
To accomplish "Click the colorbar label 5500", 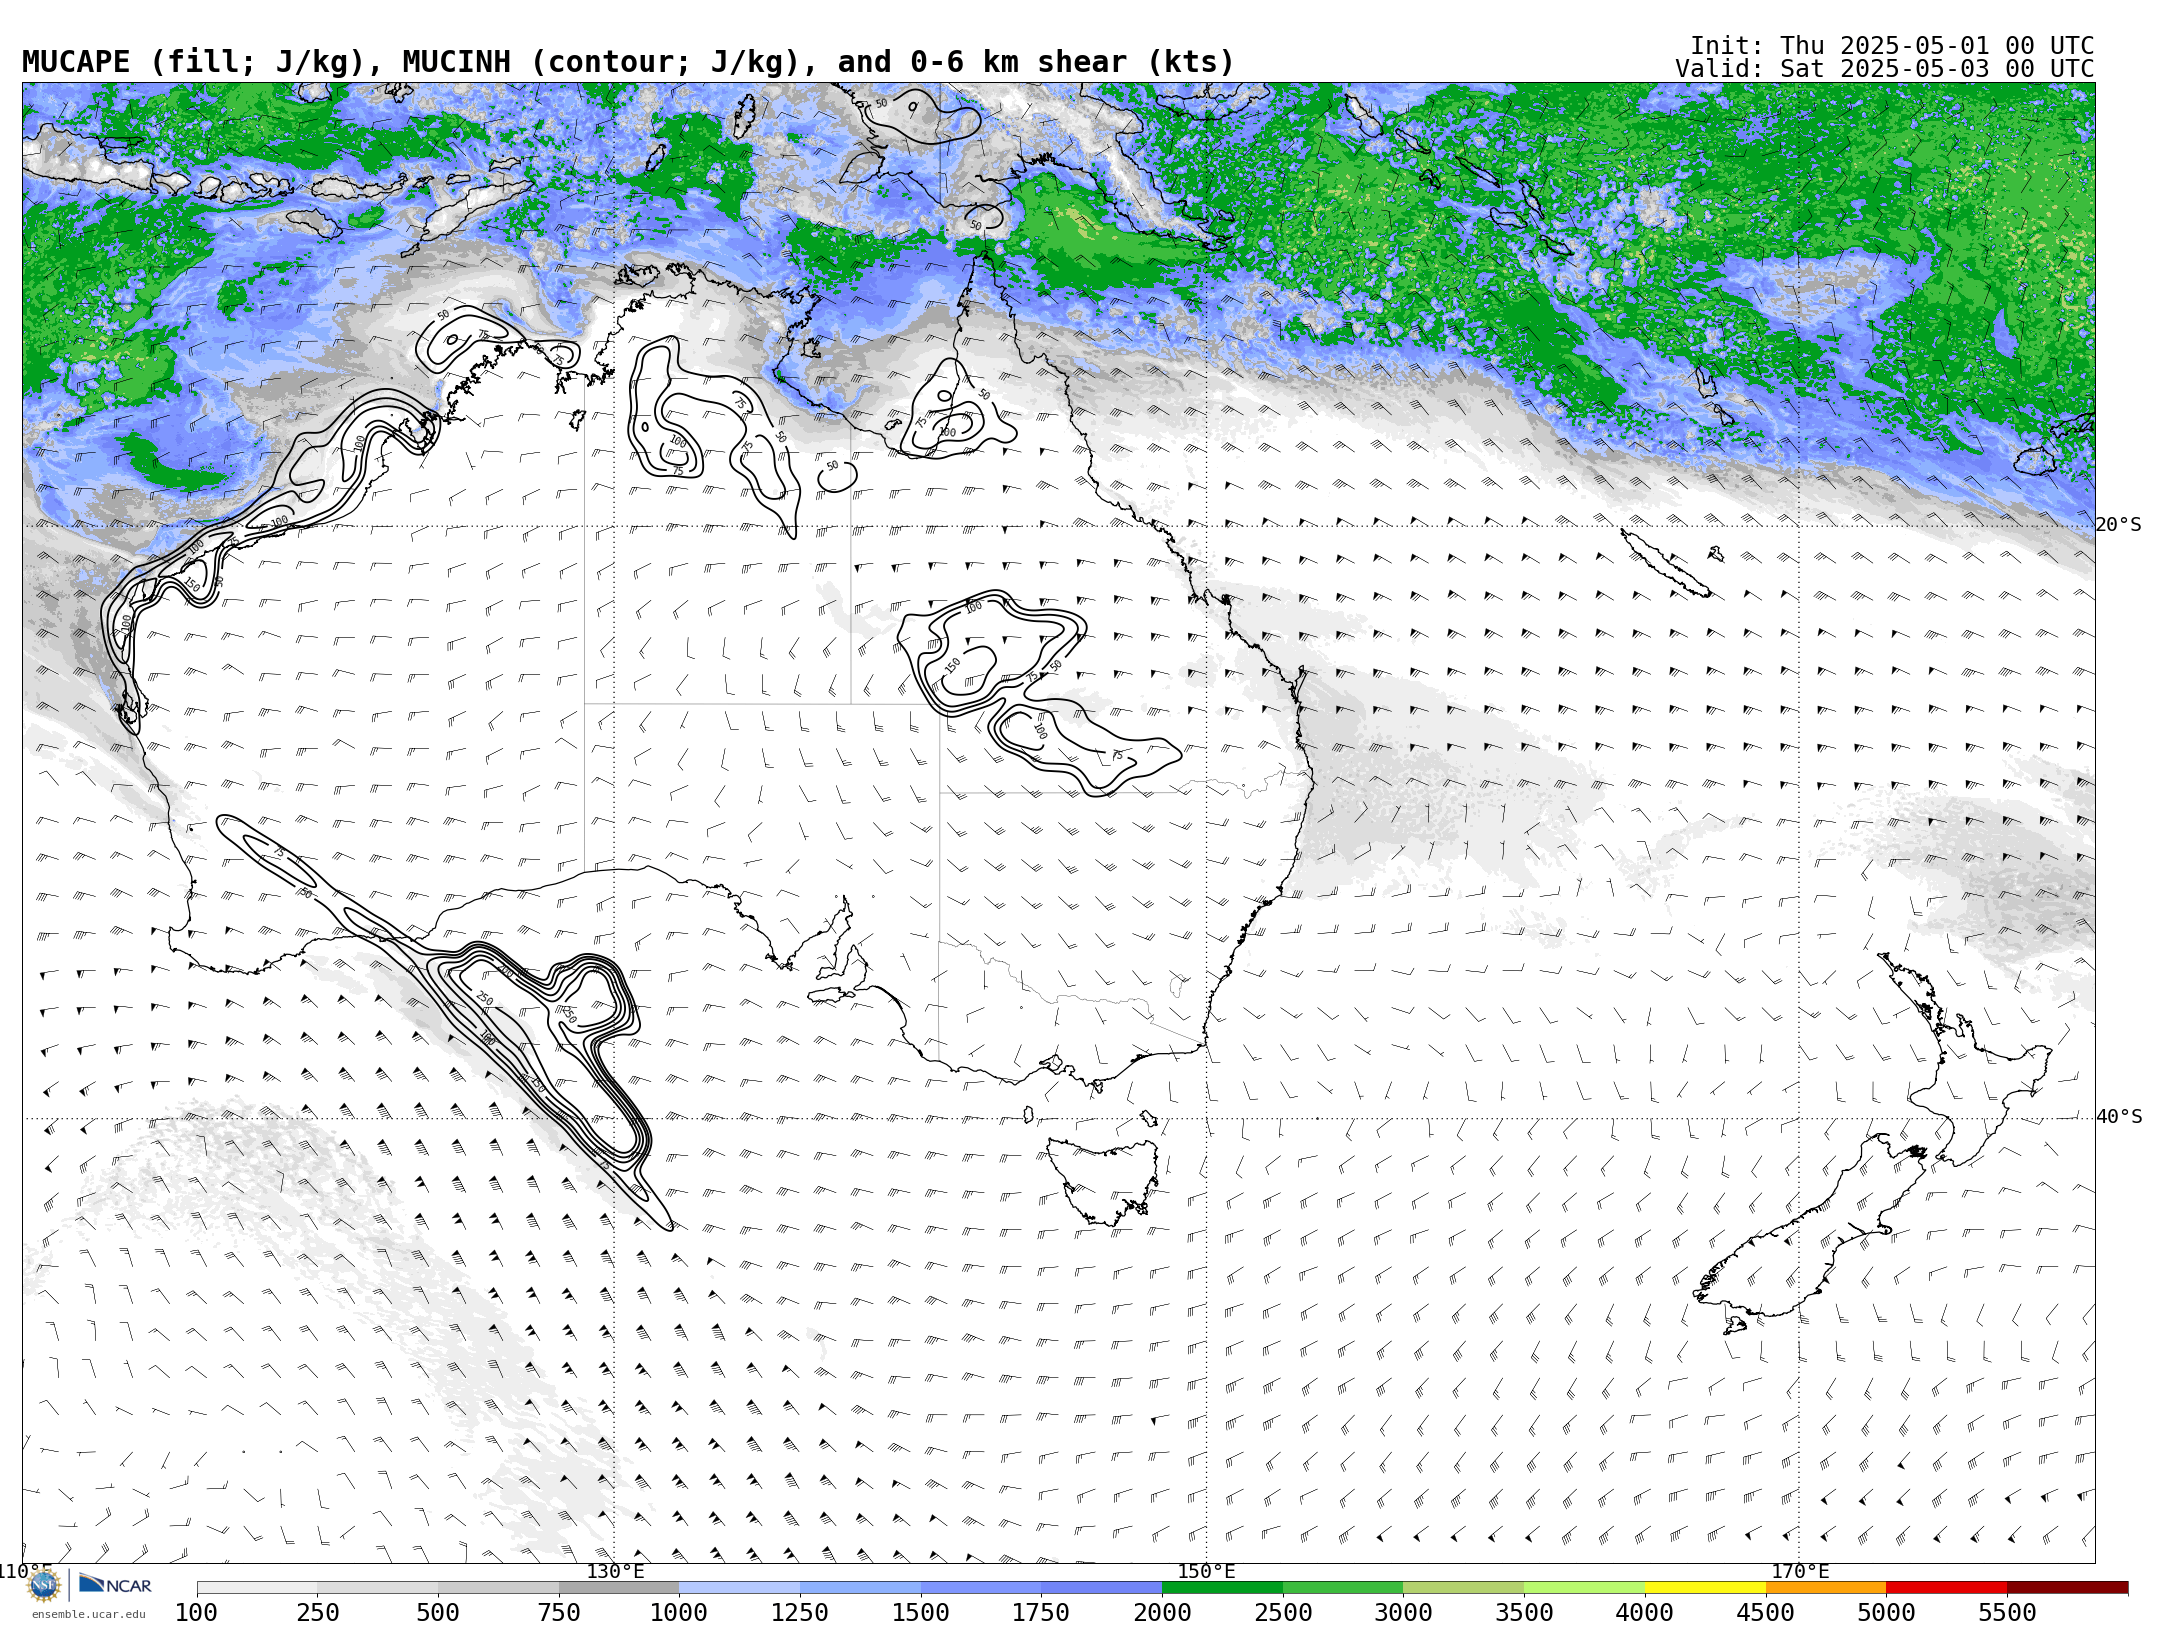I will [2007, 1613].
